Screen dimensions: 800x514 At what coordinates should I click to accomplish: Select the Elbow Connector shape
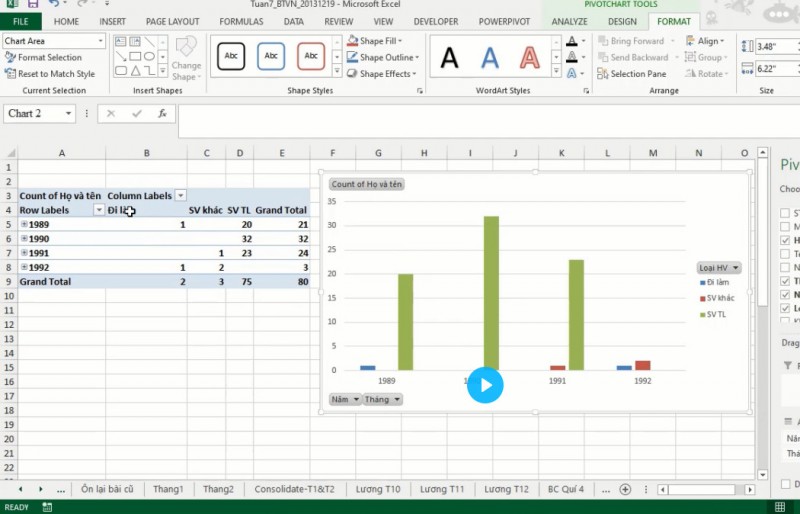149,70
